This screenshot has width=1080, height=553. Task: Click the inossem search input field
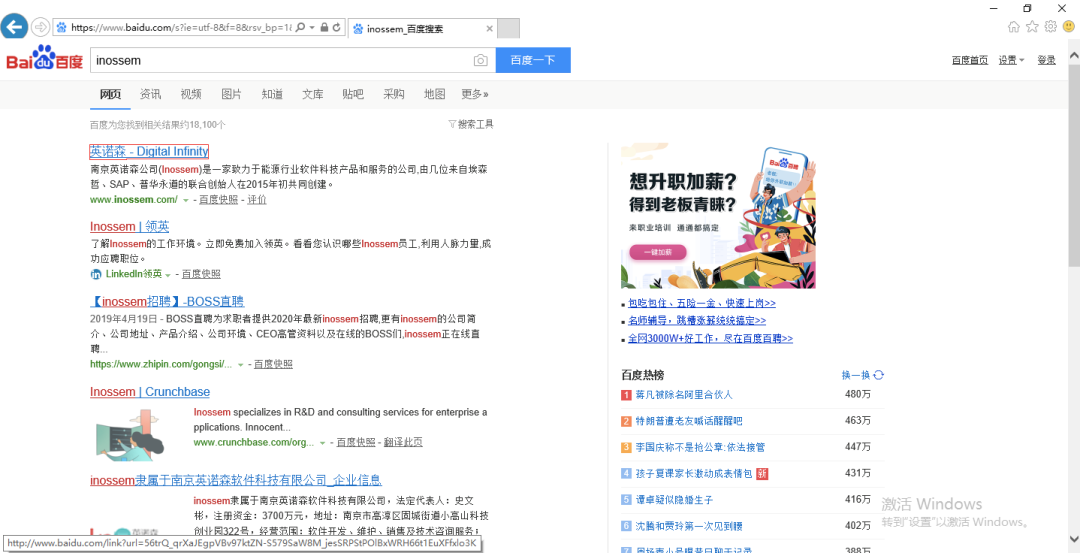point(282,60)
